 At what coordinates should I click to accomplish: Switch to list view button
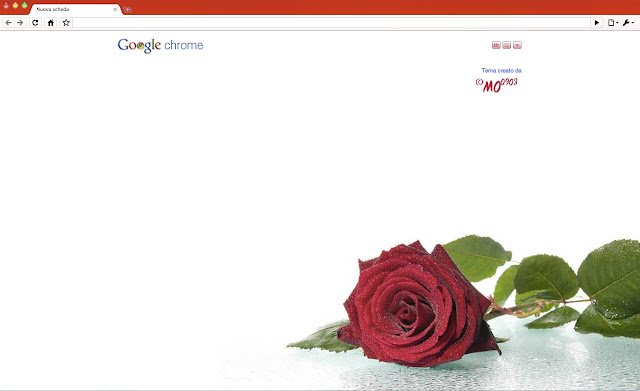pyautogui.click(x=507, y=45)
